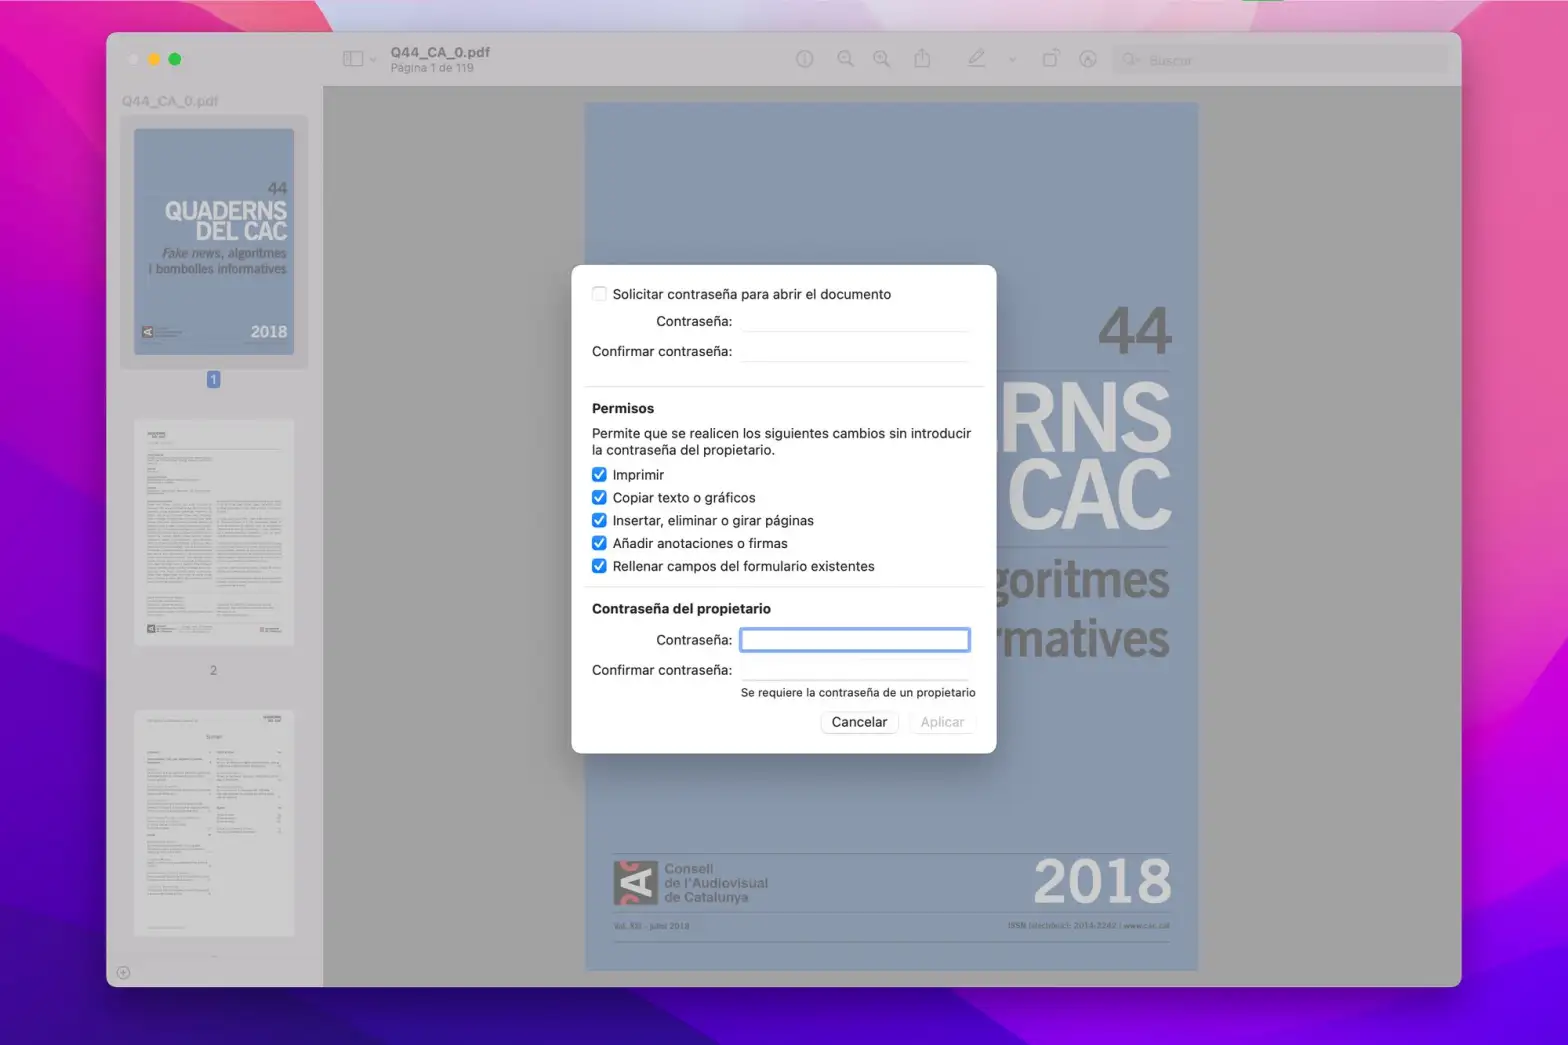
Task: Click the open-document Confirmar contraseña field
Action: (855, 351)
